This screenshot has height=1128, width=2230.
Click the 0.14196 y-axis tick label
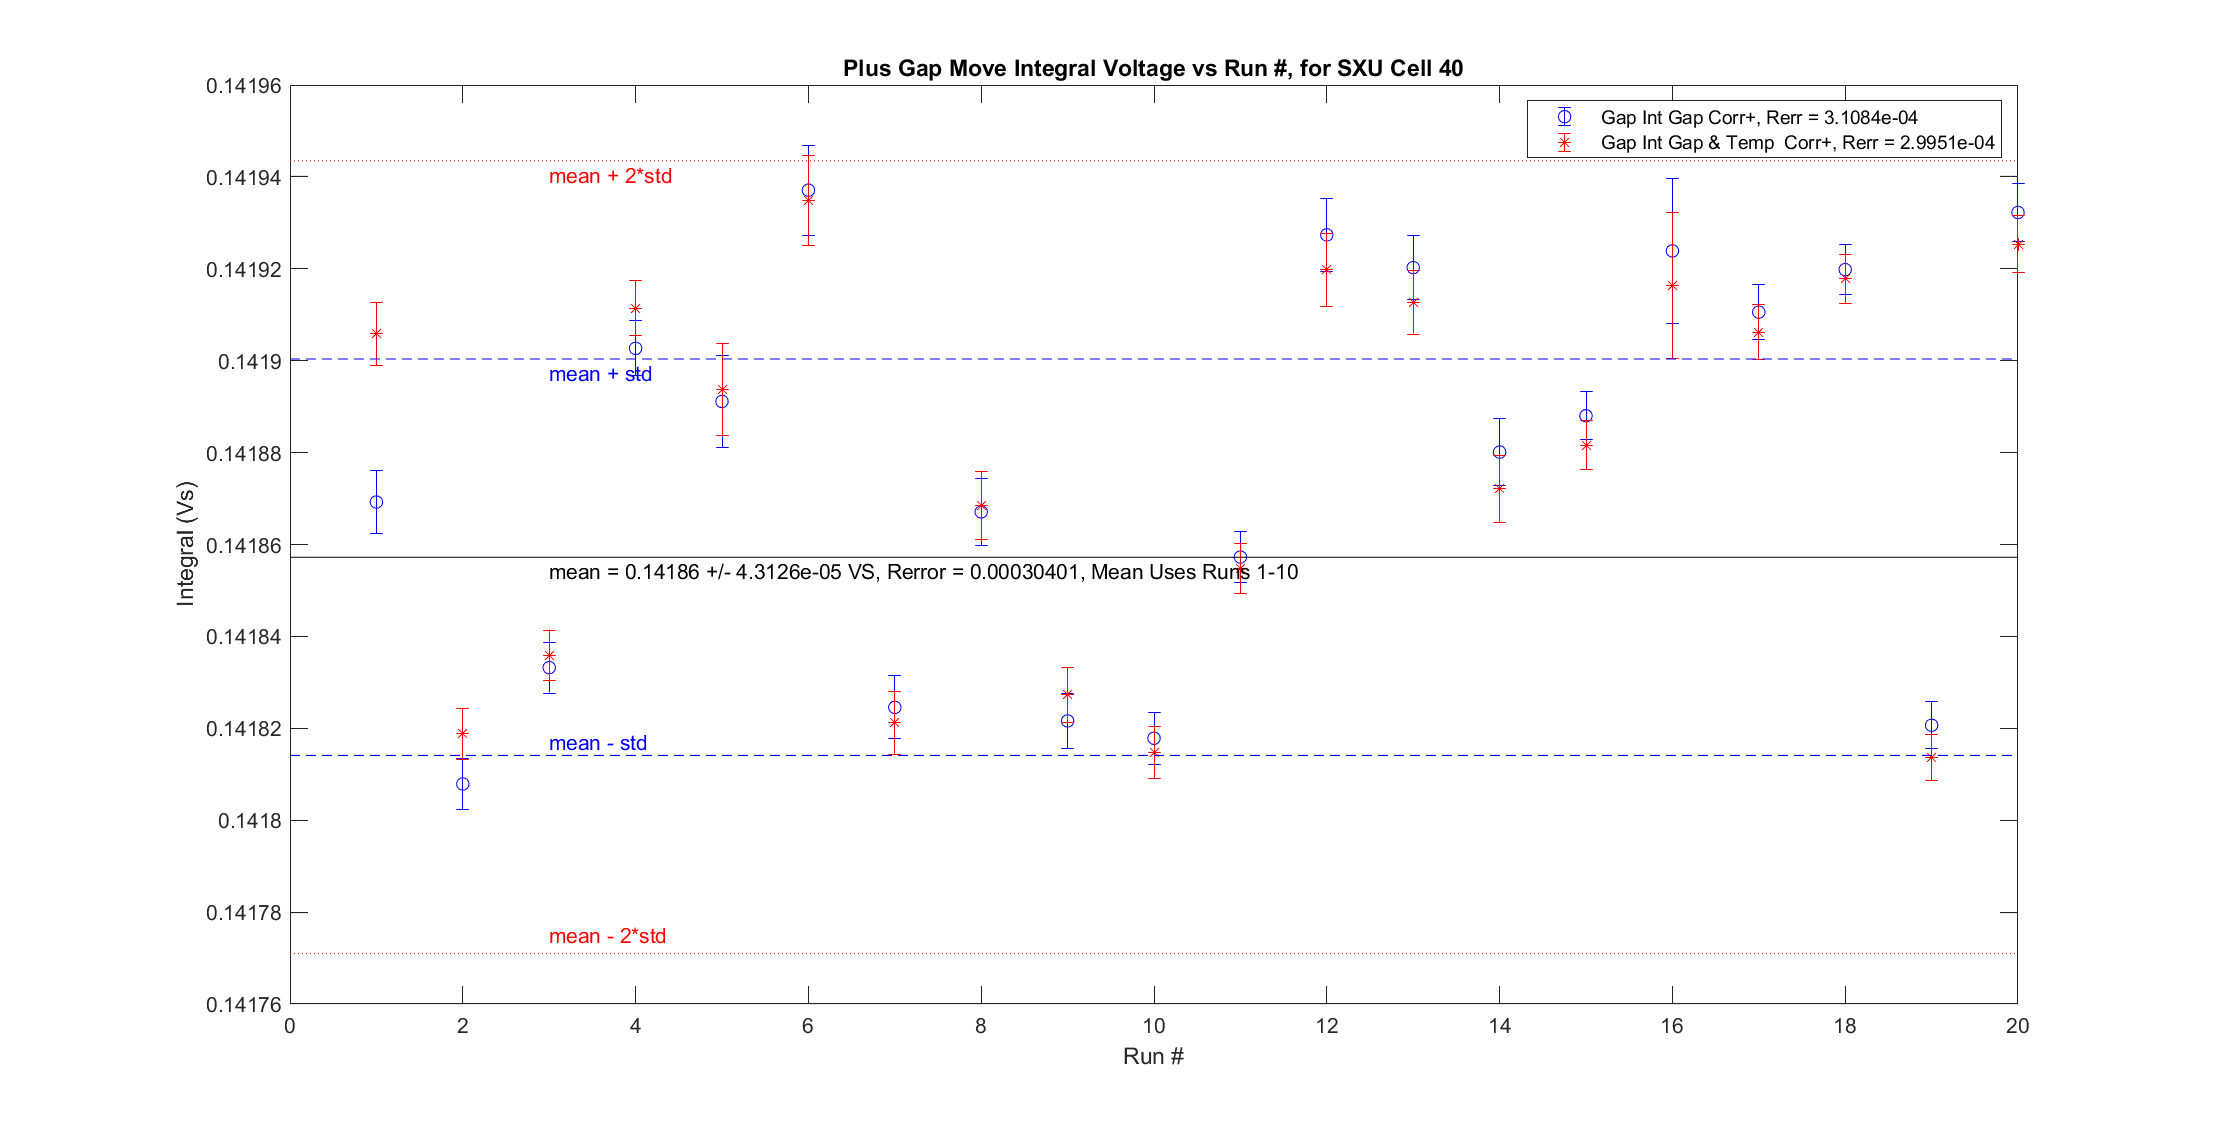click(243, 86)
